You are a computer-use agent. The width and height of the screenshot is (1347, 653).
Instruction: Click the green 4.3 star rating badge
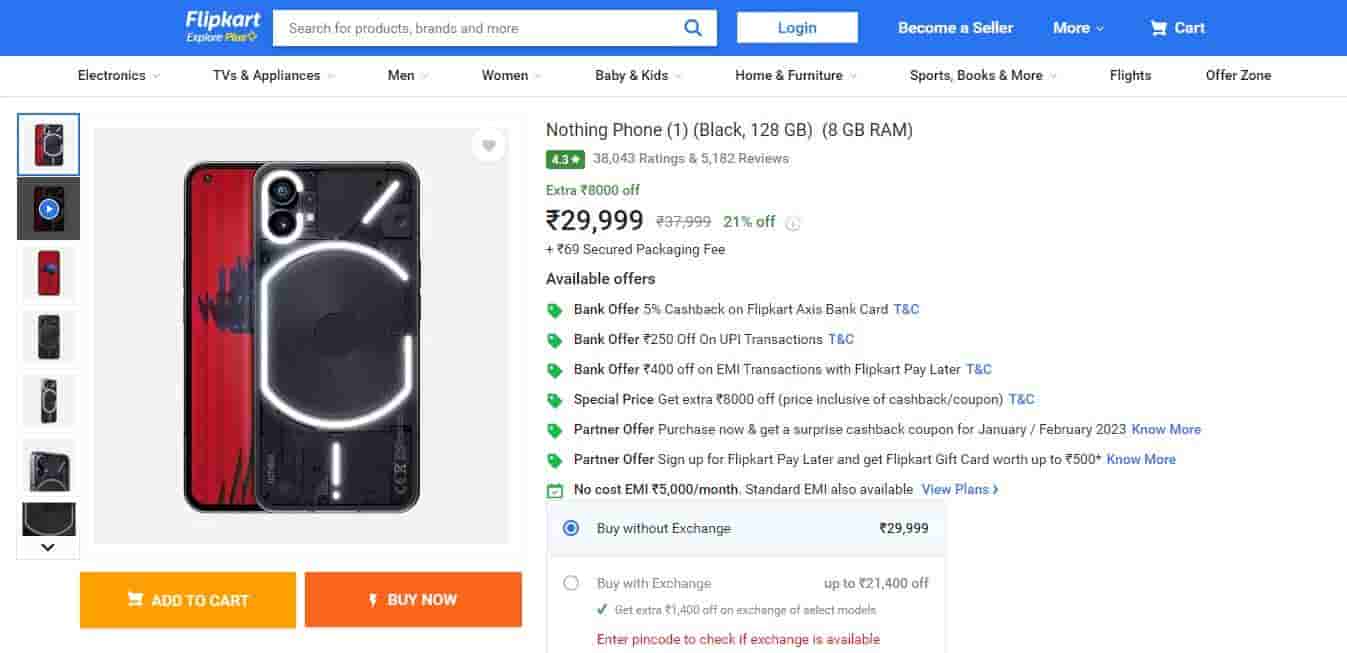(565, 159)
